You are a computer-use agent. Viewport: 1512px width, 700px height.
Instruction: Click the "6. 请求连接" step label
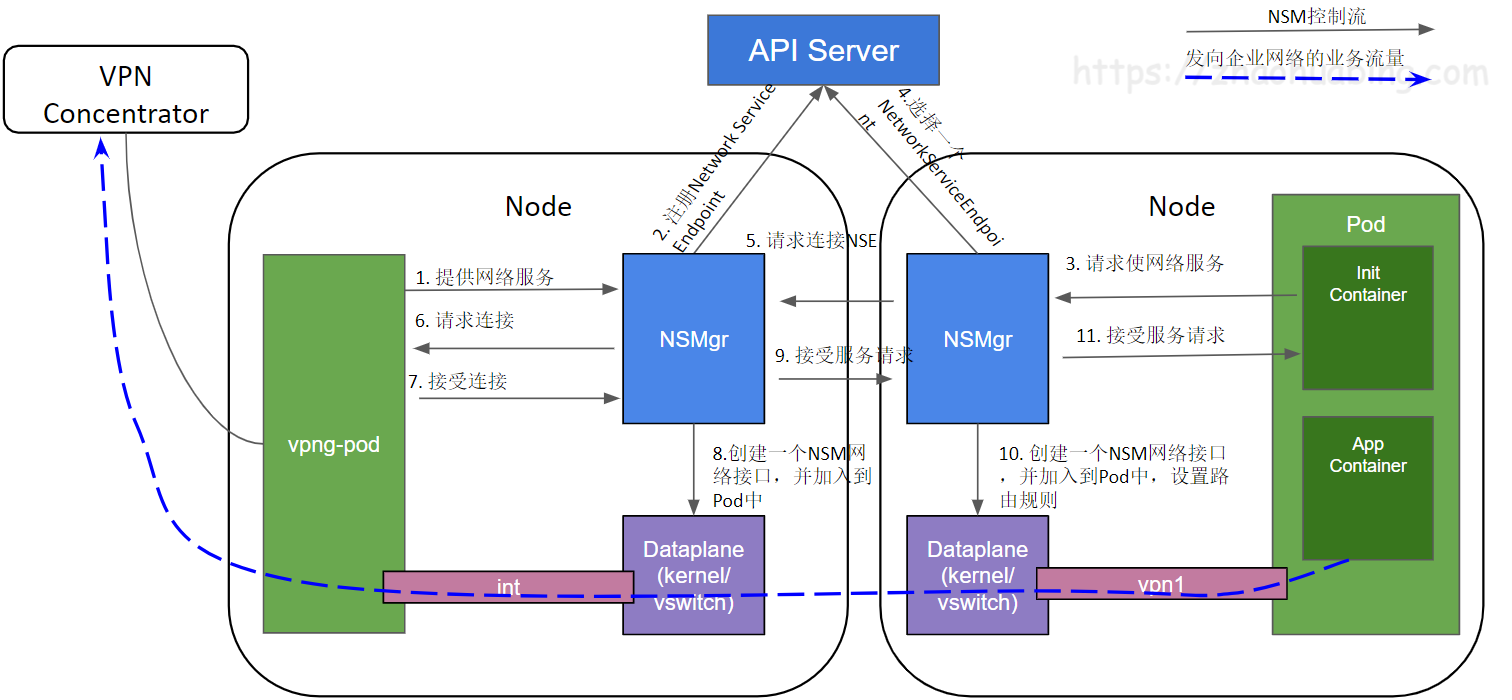(465, 321)
